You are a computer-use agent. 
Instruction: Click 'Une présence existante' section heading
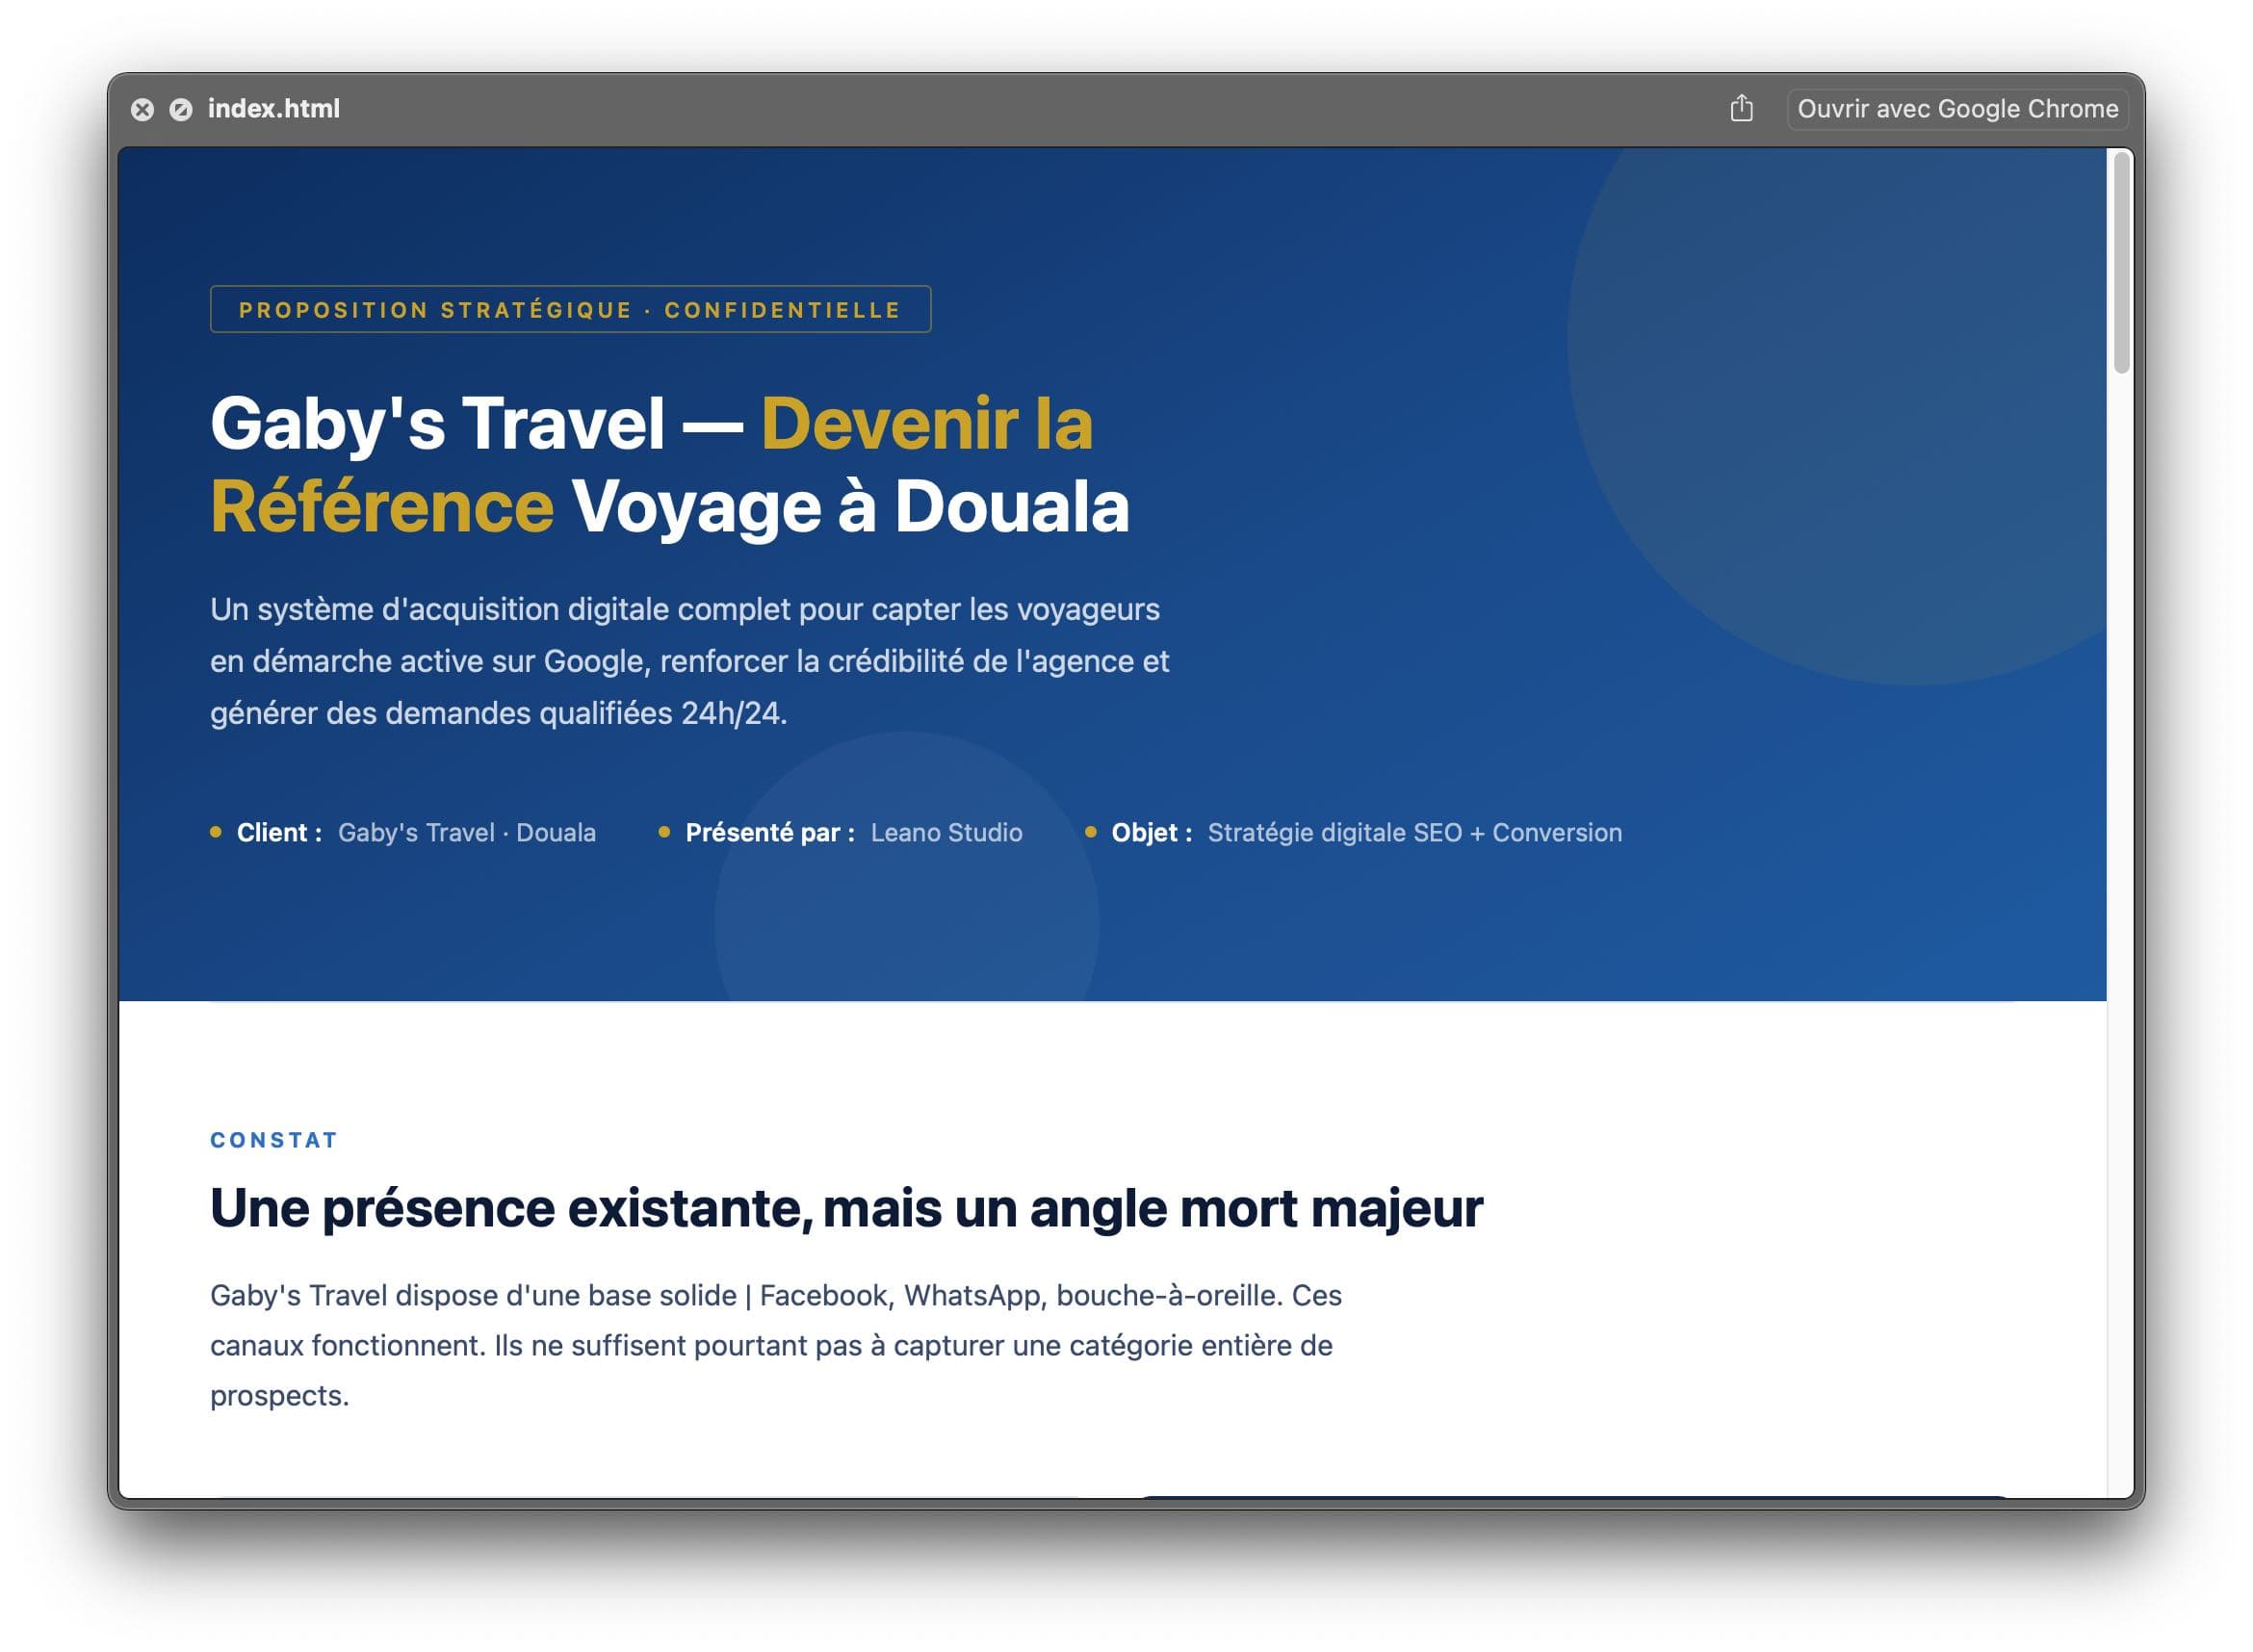[846, 1208]
